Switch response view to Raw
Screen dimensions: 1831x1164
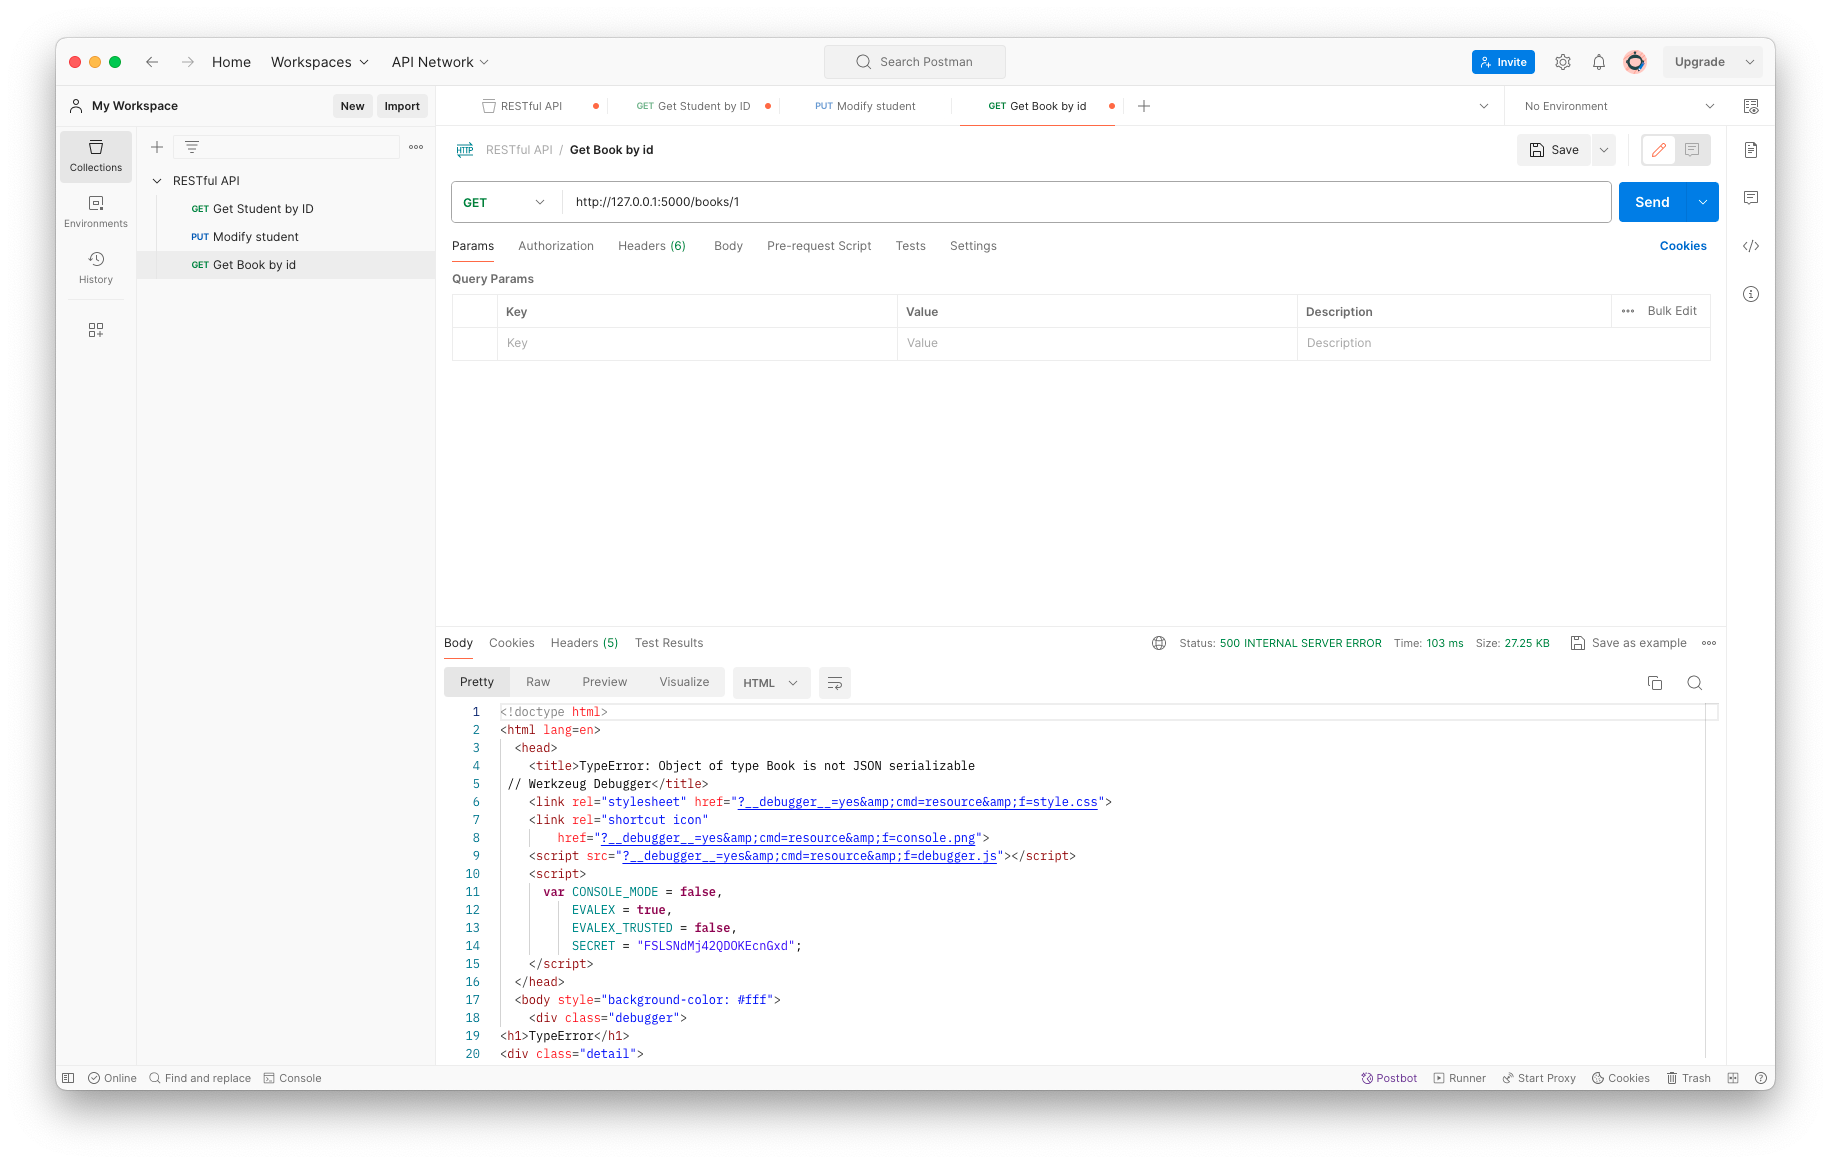tap(538, 682)
